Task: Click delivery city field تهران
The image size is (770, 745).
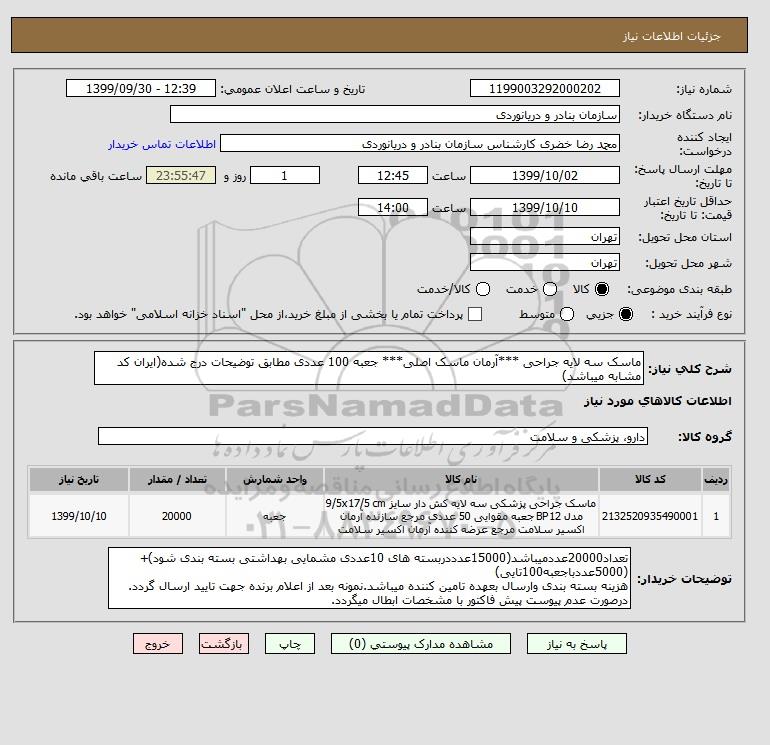Action: [545, 263]
